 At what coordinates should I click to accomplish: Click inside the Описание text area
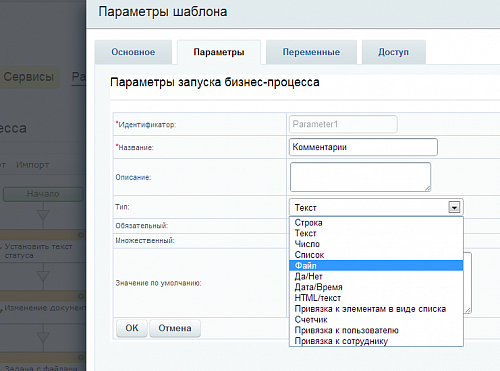click(x=360, y=177)
